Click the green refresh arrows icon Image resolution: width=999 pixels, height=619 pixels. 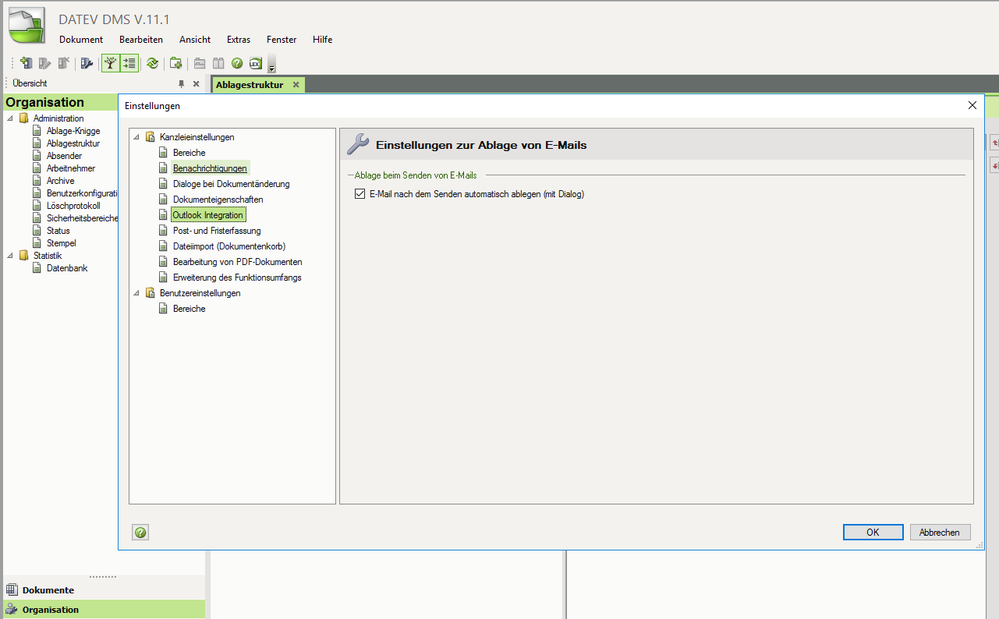click(x=152, y=63)
